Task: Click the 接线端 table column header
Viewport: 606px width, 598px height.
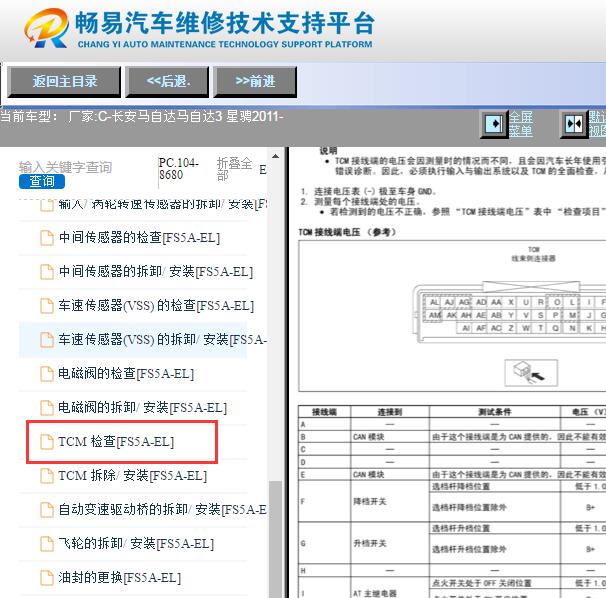Action: tap(324, 412)
